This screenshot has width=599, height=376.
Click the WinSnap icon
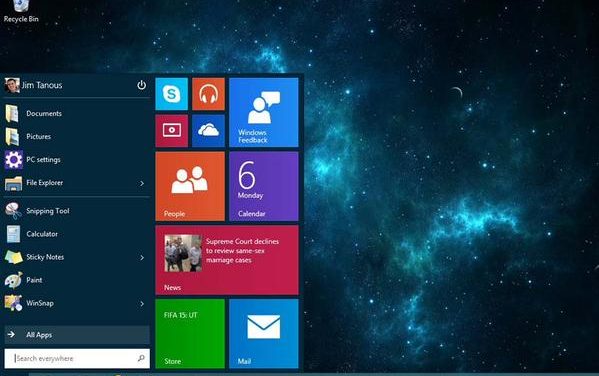coord(13,303)
